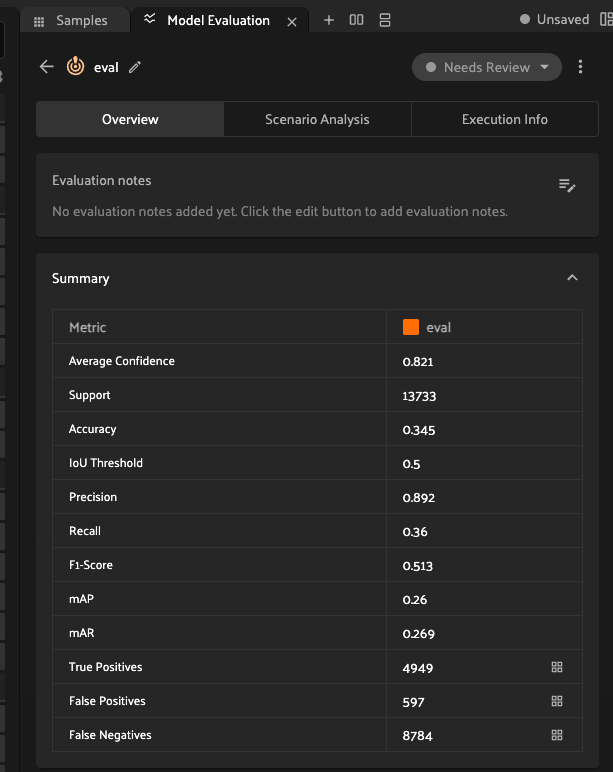Click the eval evaluation name
Screen dimensions: 613x772
pos(106,67)
